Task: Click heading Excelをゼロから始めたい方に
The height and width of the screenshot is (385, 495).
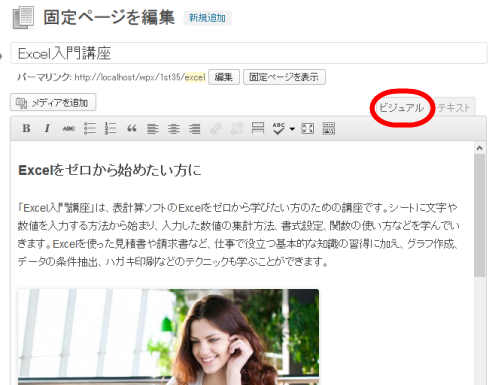Action: click(x=110, y=170)
